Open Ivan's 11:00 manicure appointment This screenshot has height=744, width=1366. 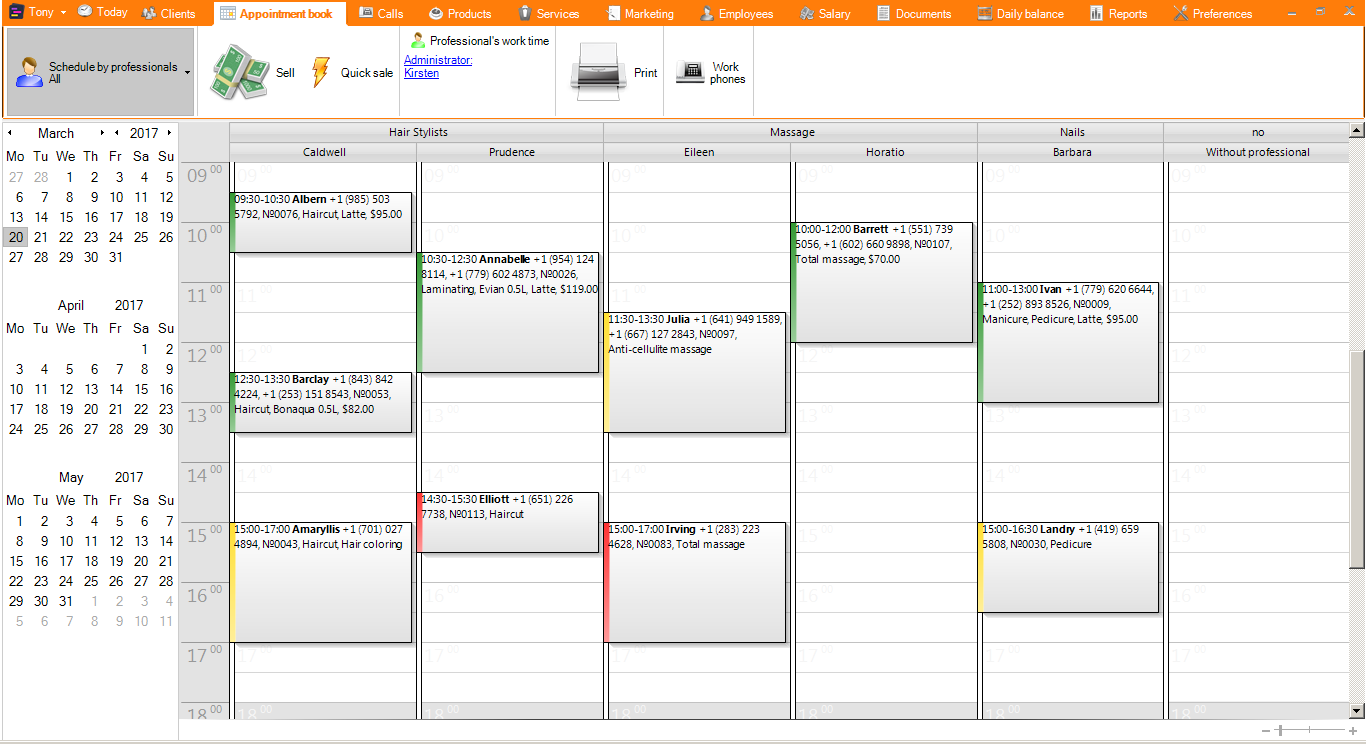coord(1068,342)
